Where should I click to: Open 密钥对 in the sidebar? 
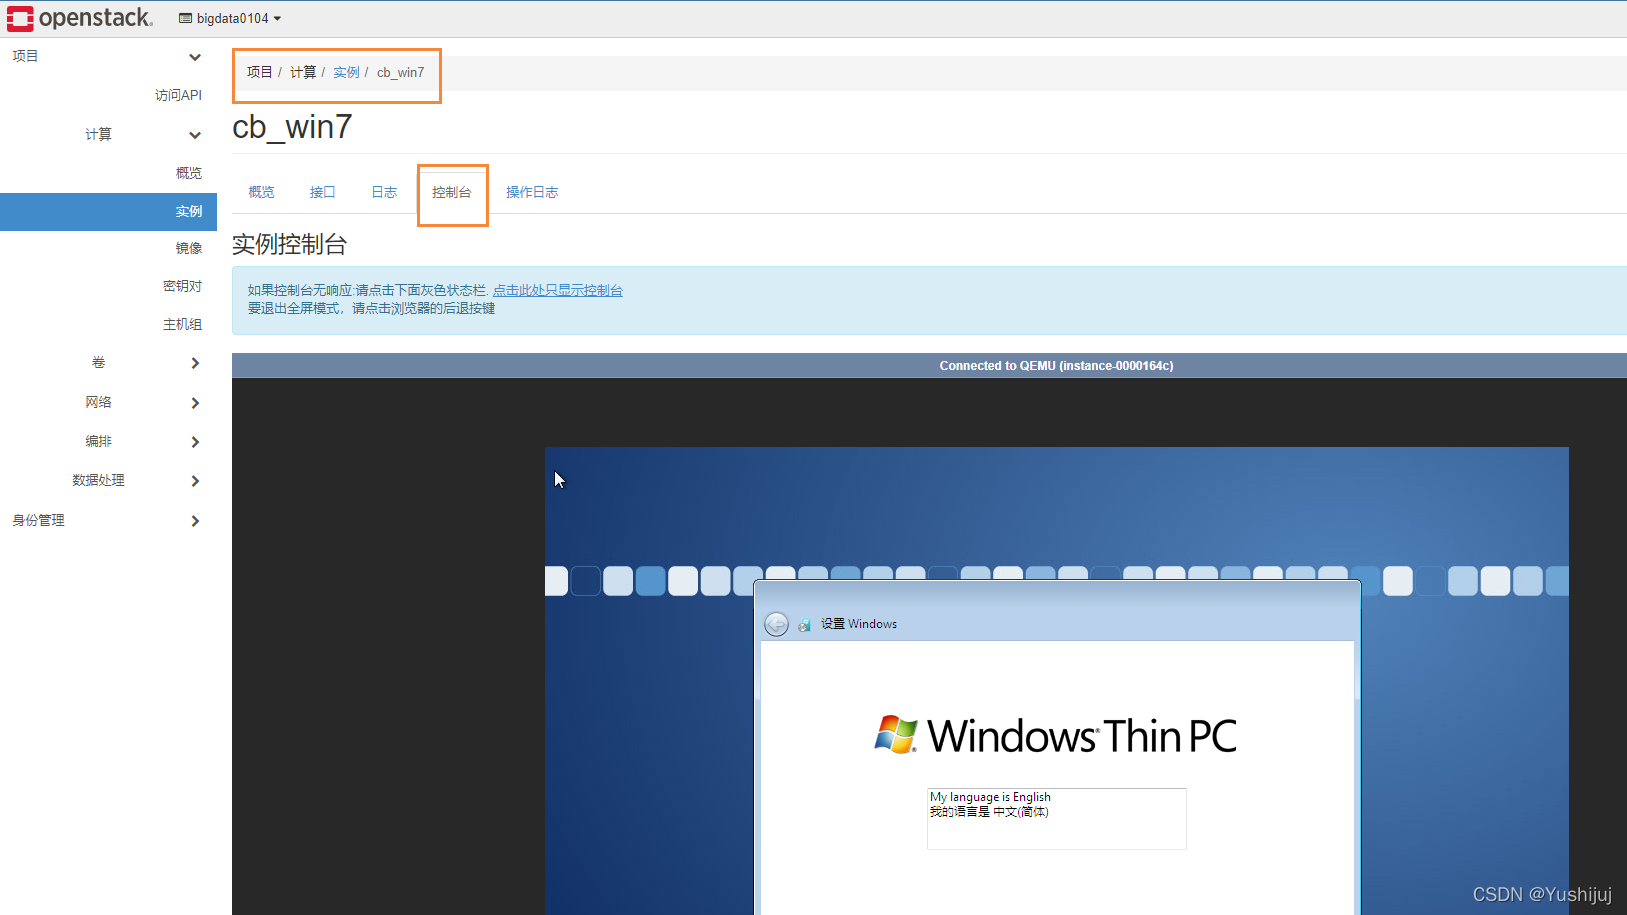182,286
